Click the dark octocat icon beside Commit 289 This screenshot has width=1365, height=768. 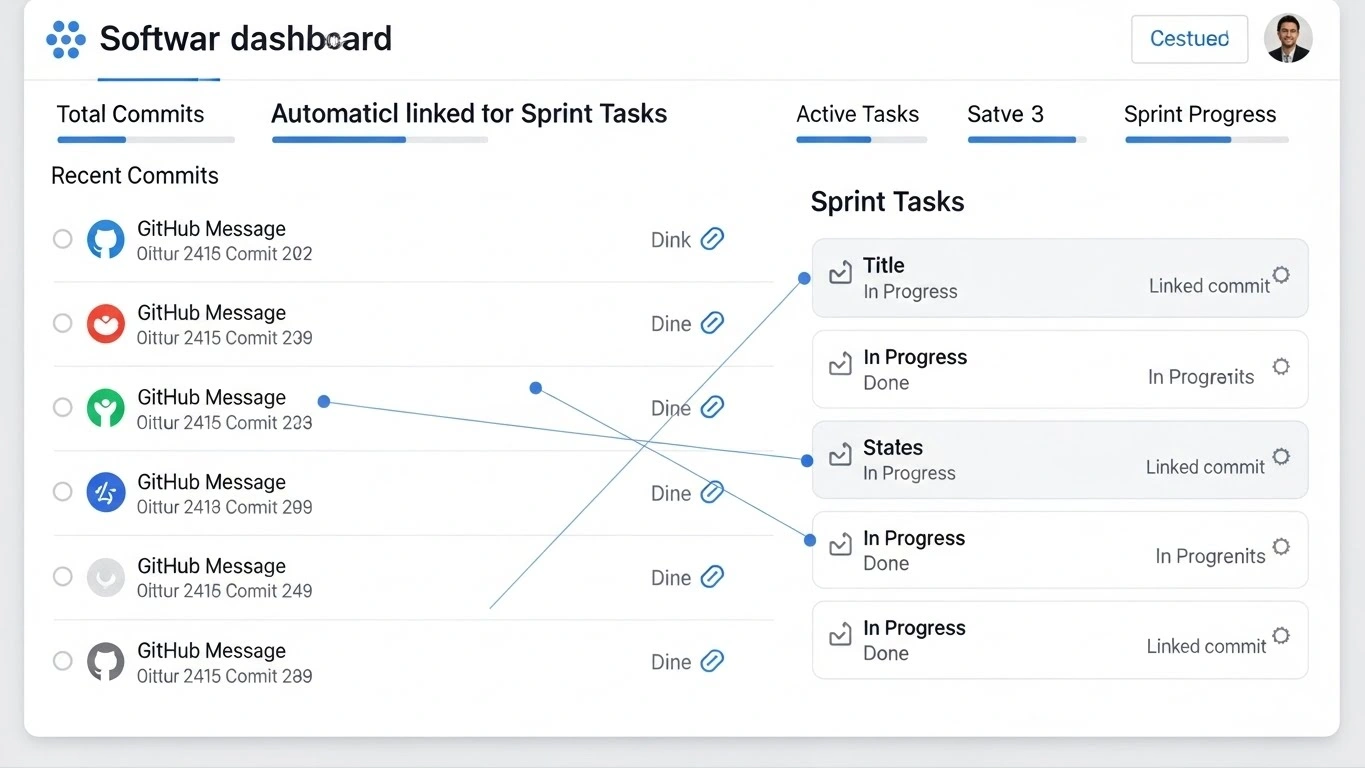105,661
